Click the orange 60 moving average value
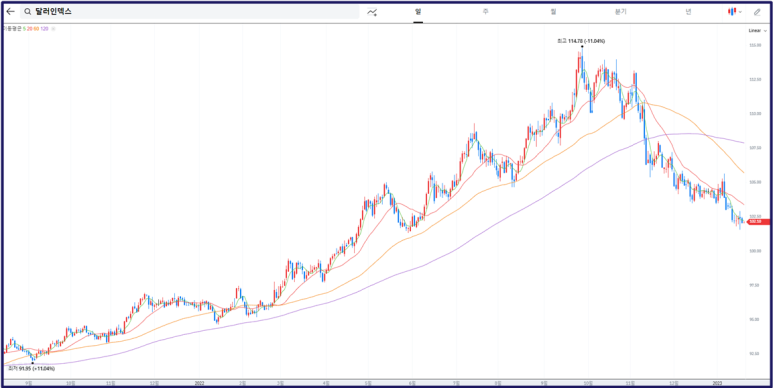This screenshot has height=388, width=773. tap(36, 29)
